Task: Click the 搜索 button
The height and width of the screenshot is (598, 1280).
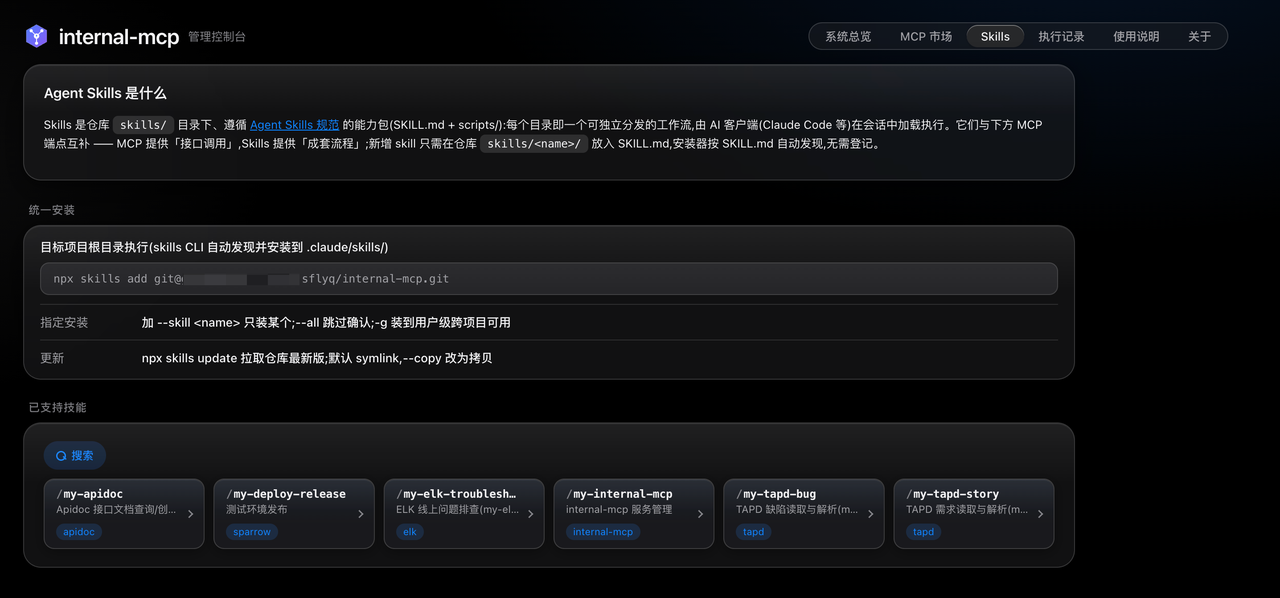Action: [75, 455]
